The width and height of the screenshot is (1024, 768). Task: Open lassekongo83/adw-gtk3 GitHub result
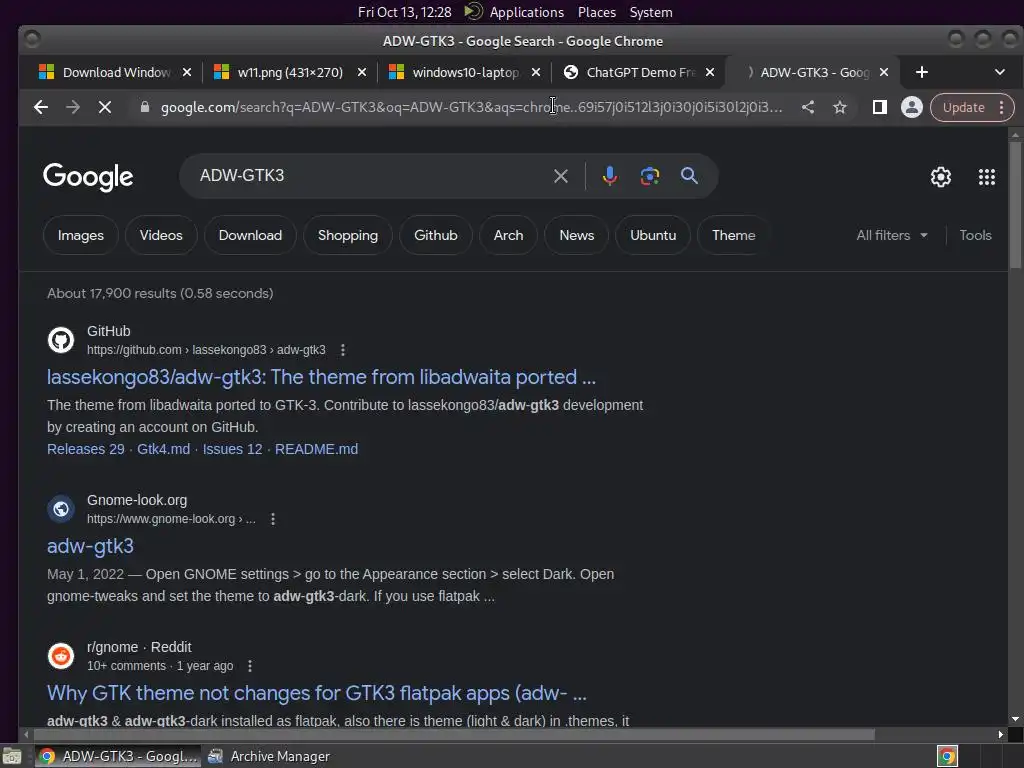[321, 377]
